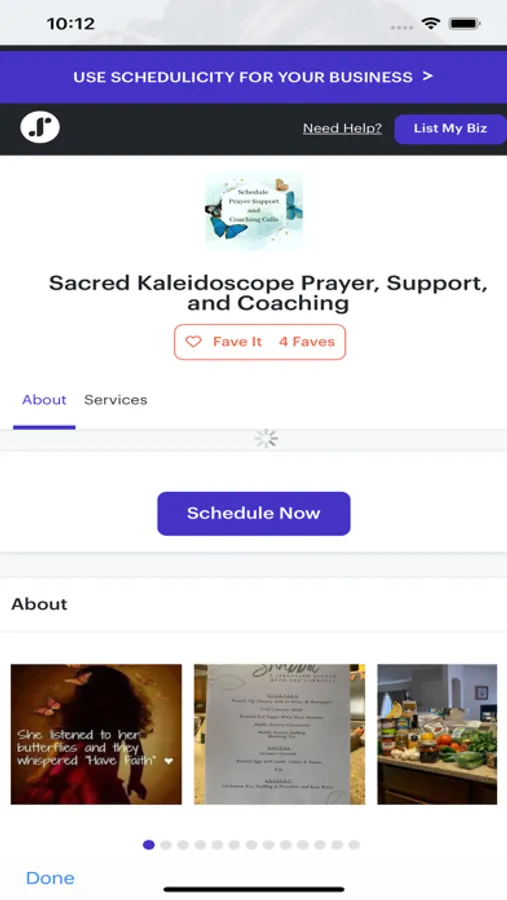Tap the battery status icon
The height and width of the screenshot is (900, 507).
tap(465, 24)
